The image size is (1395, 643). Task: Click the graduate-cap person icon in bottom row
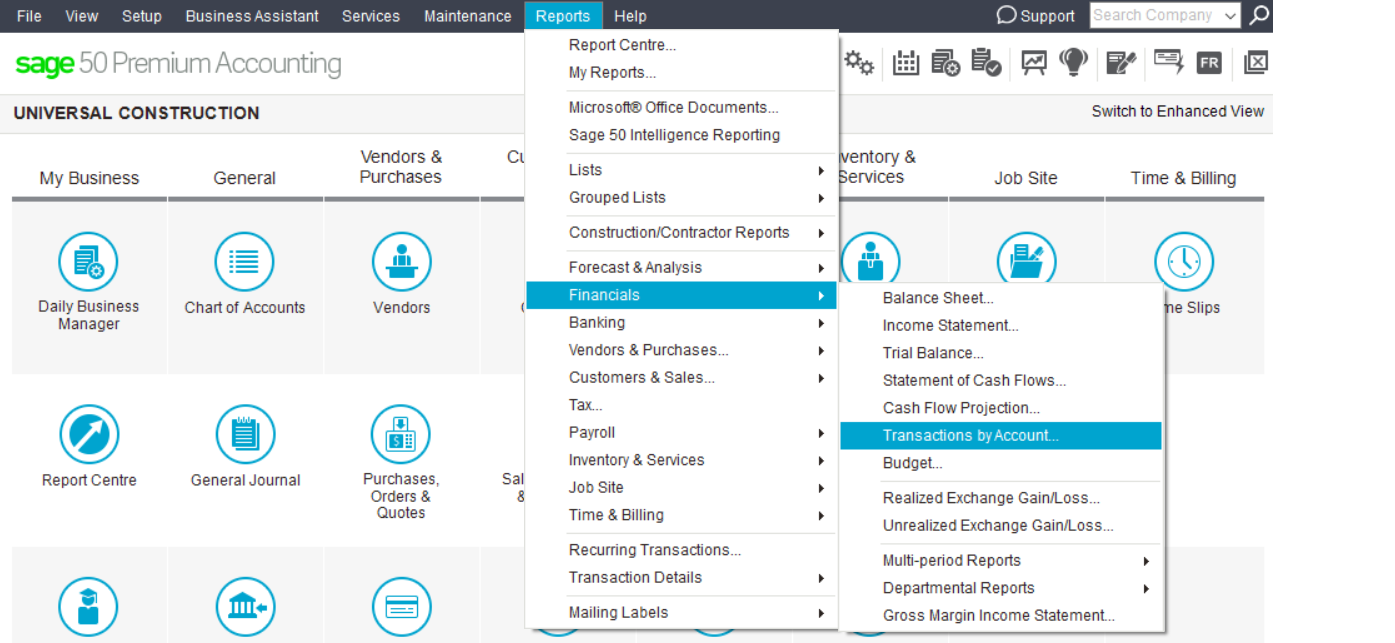click(88, 607)
